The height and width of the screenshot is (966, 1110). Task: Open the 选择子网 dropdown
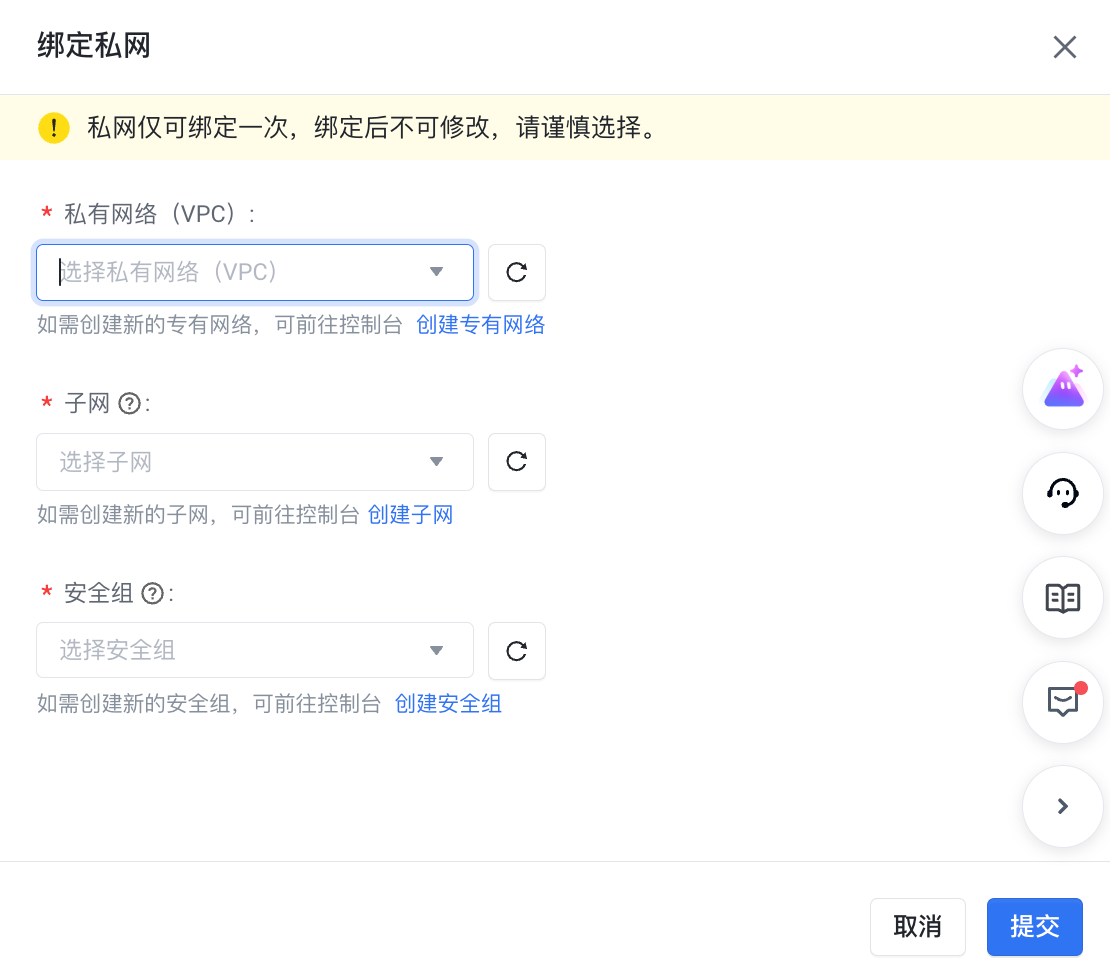[x=255, y=462]
